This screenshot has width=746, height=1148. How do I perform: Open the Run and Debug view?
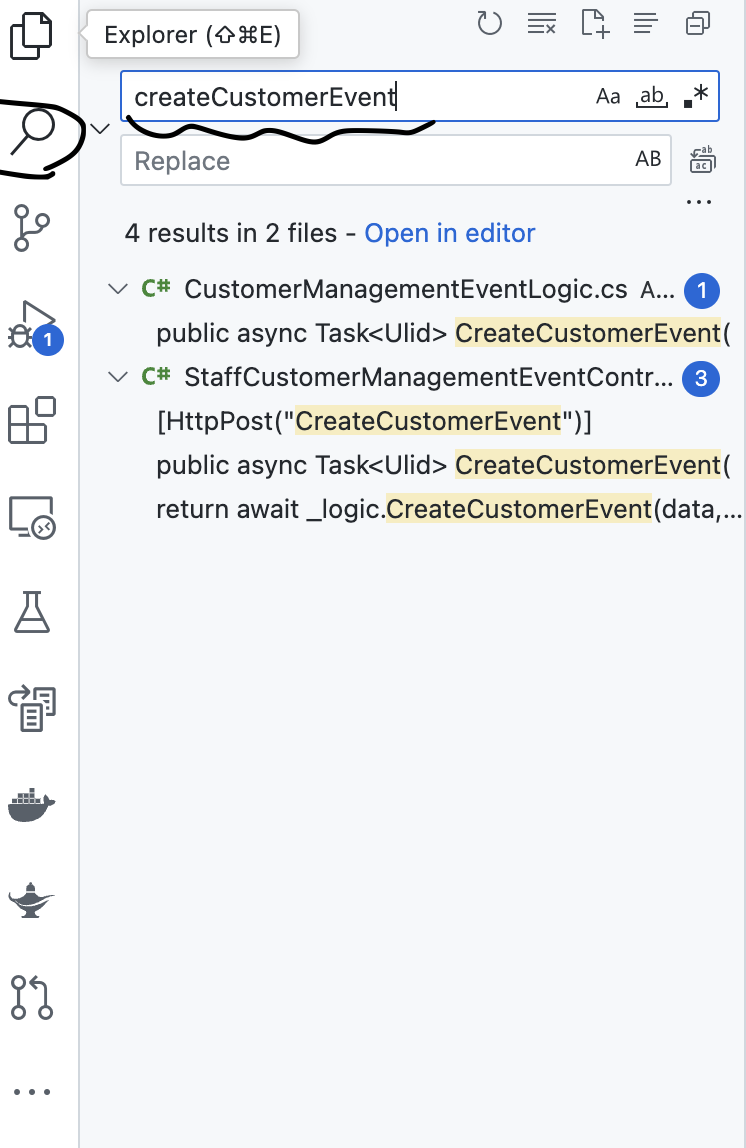pos(33,324)
